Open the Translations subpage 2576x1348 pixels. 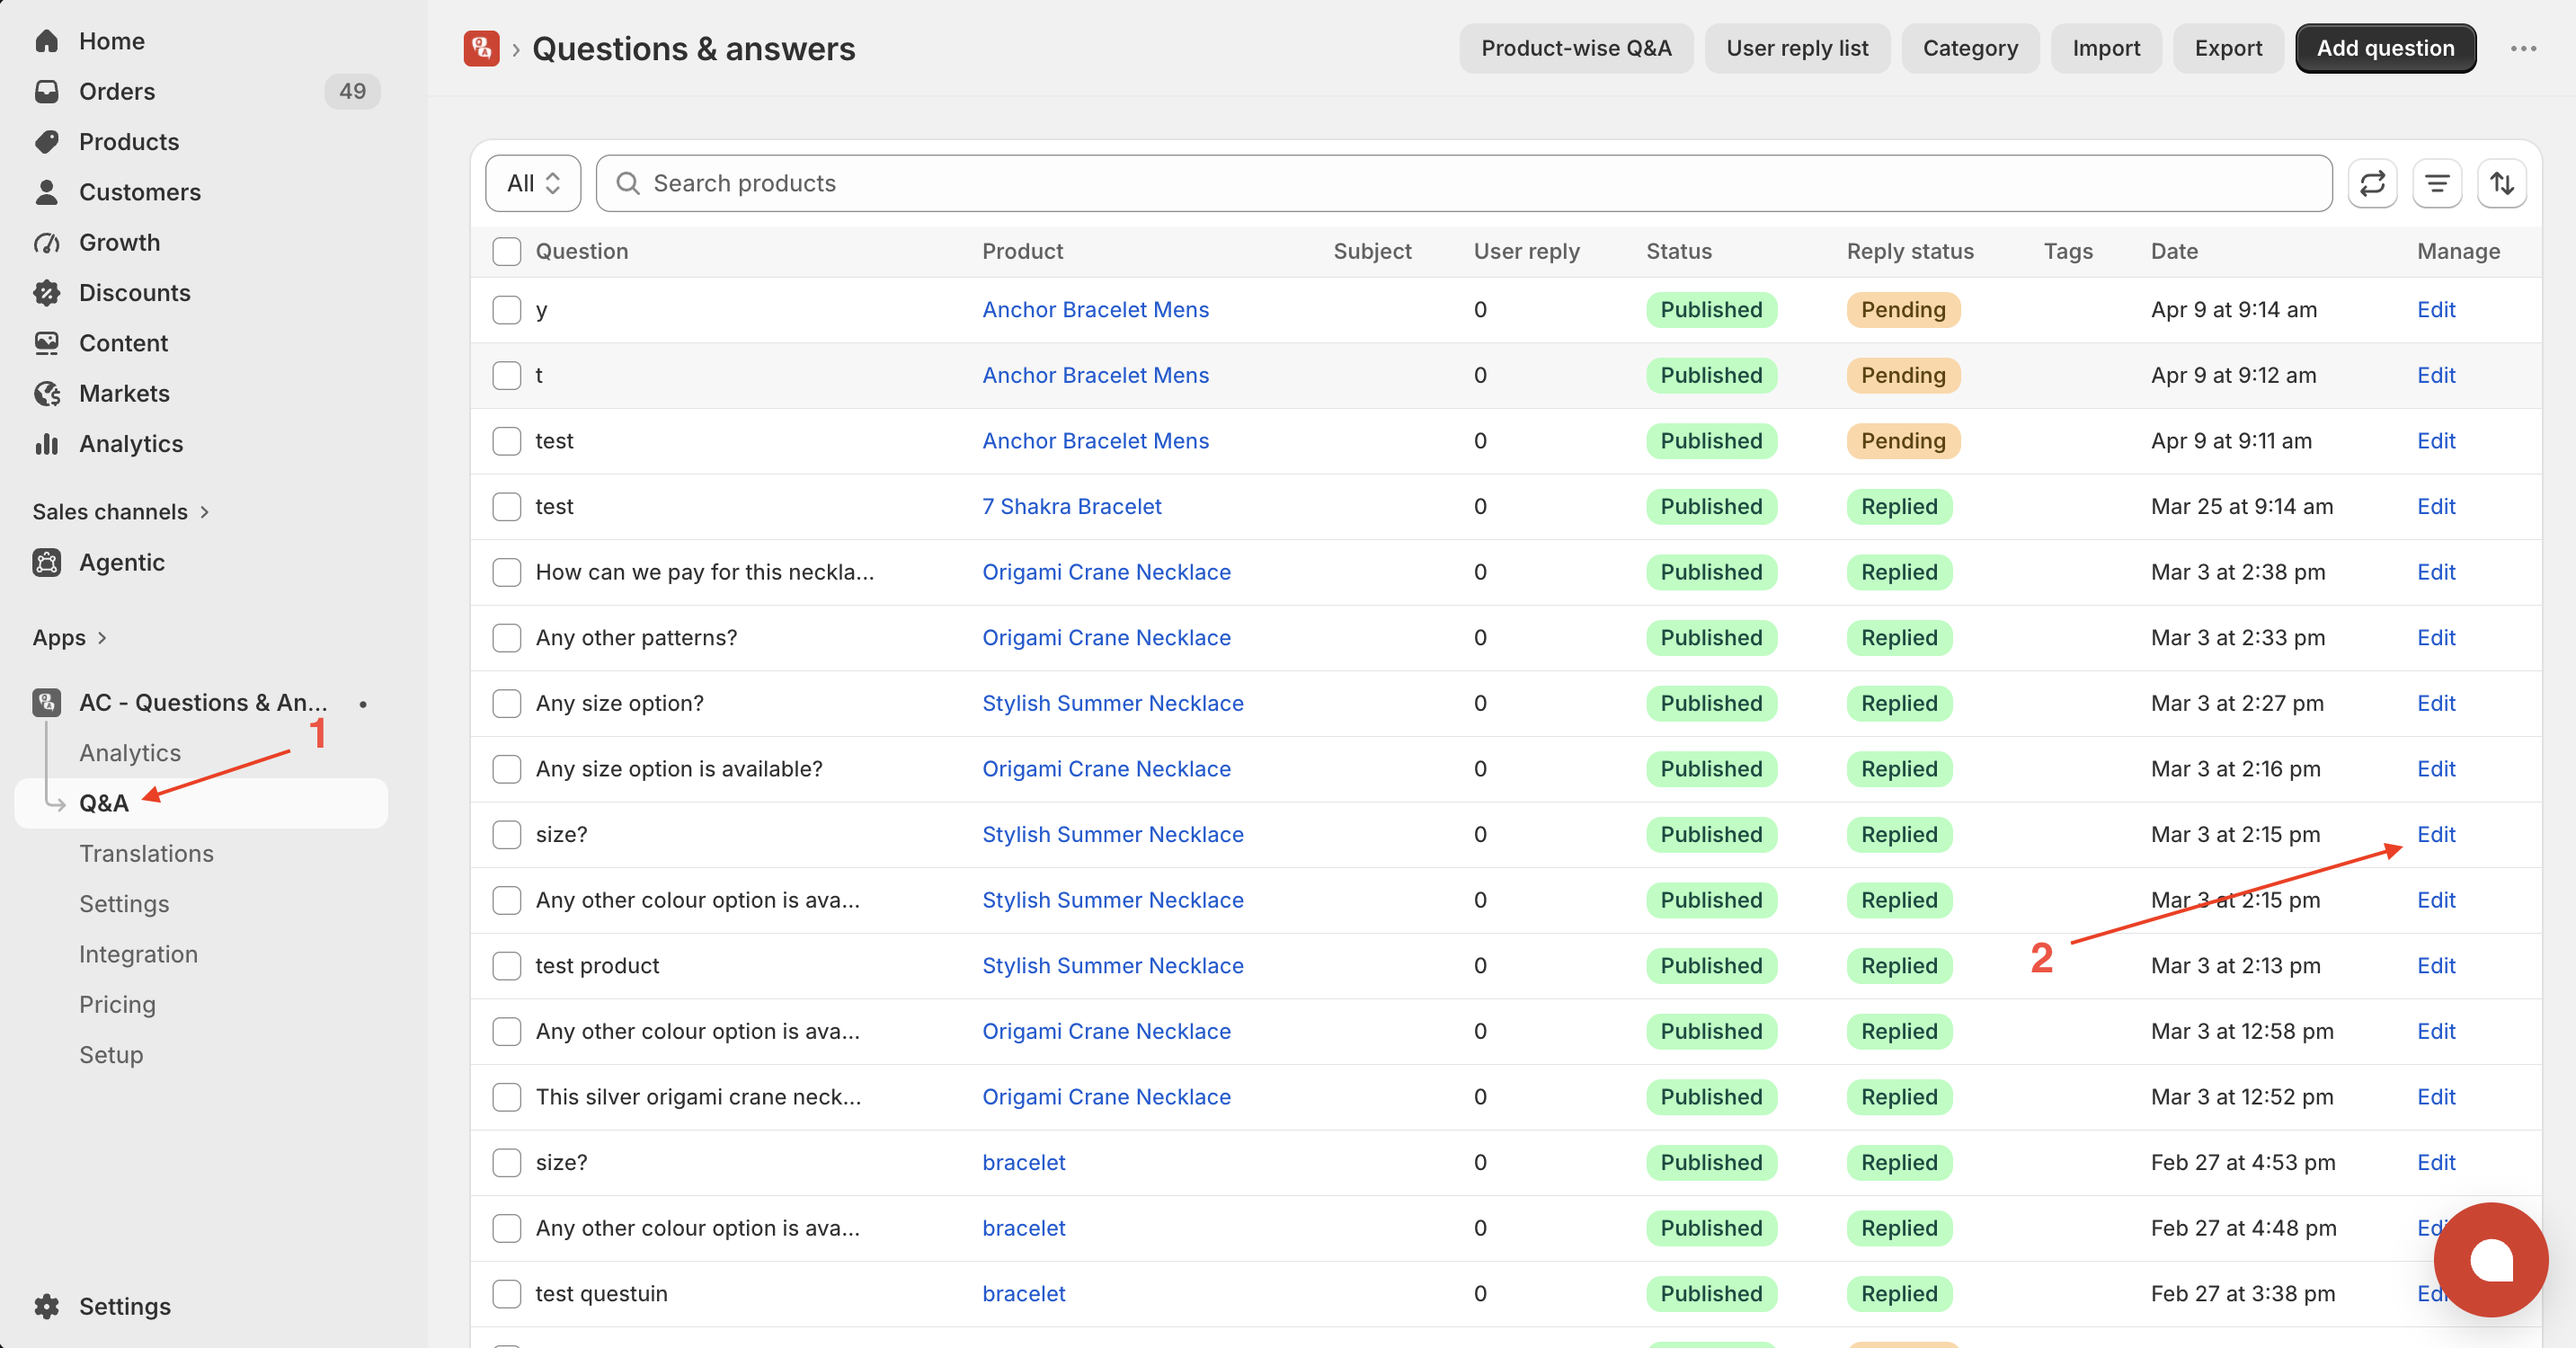tap(146, 853)
